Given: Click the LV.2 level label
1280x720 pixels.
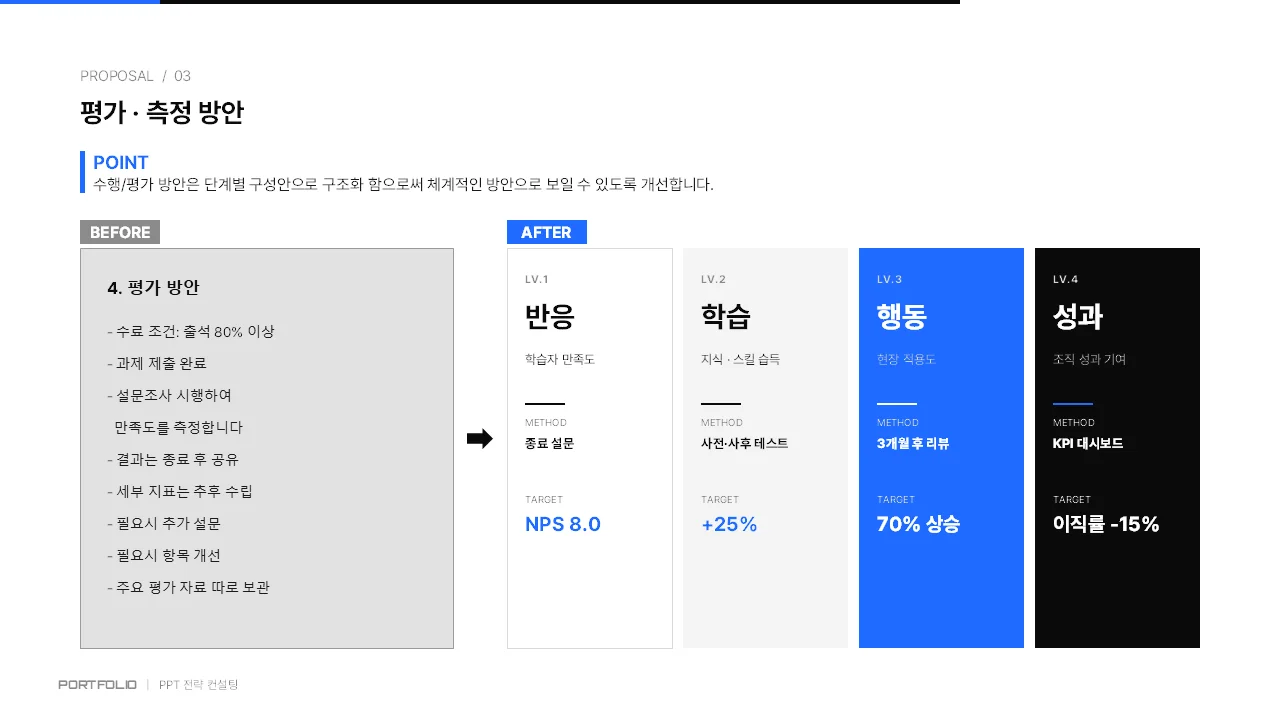Looking at the screenshot, I should [x=714, y=280].
